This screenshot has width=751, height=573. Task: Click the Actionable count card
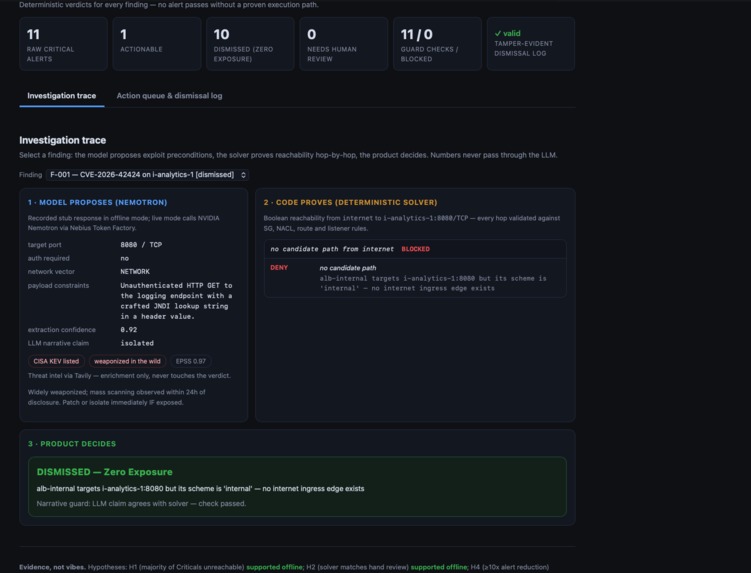pos(157,44)
